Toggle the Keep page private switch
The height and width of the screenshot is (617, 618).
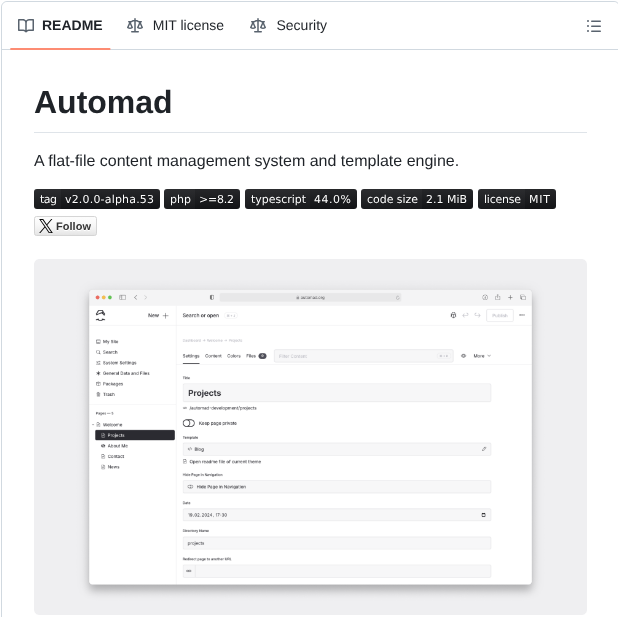(x=189, y=423)
